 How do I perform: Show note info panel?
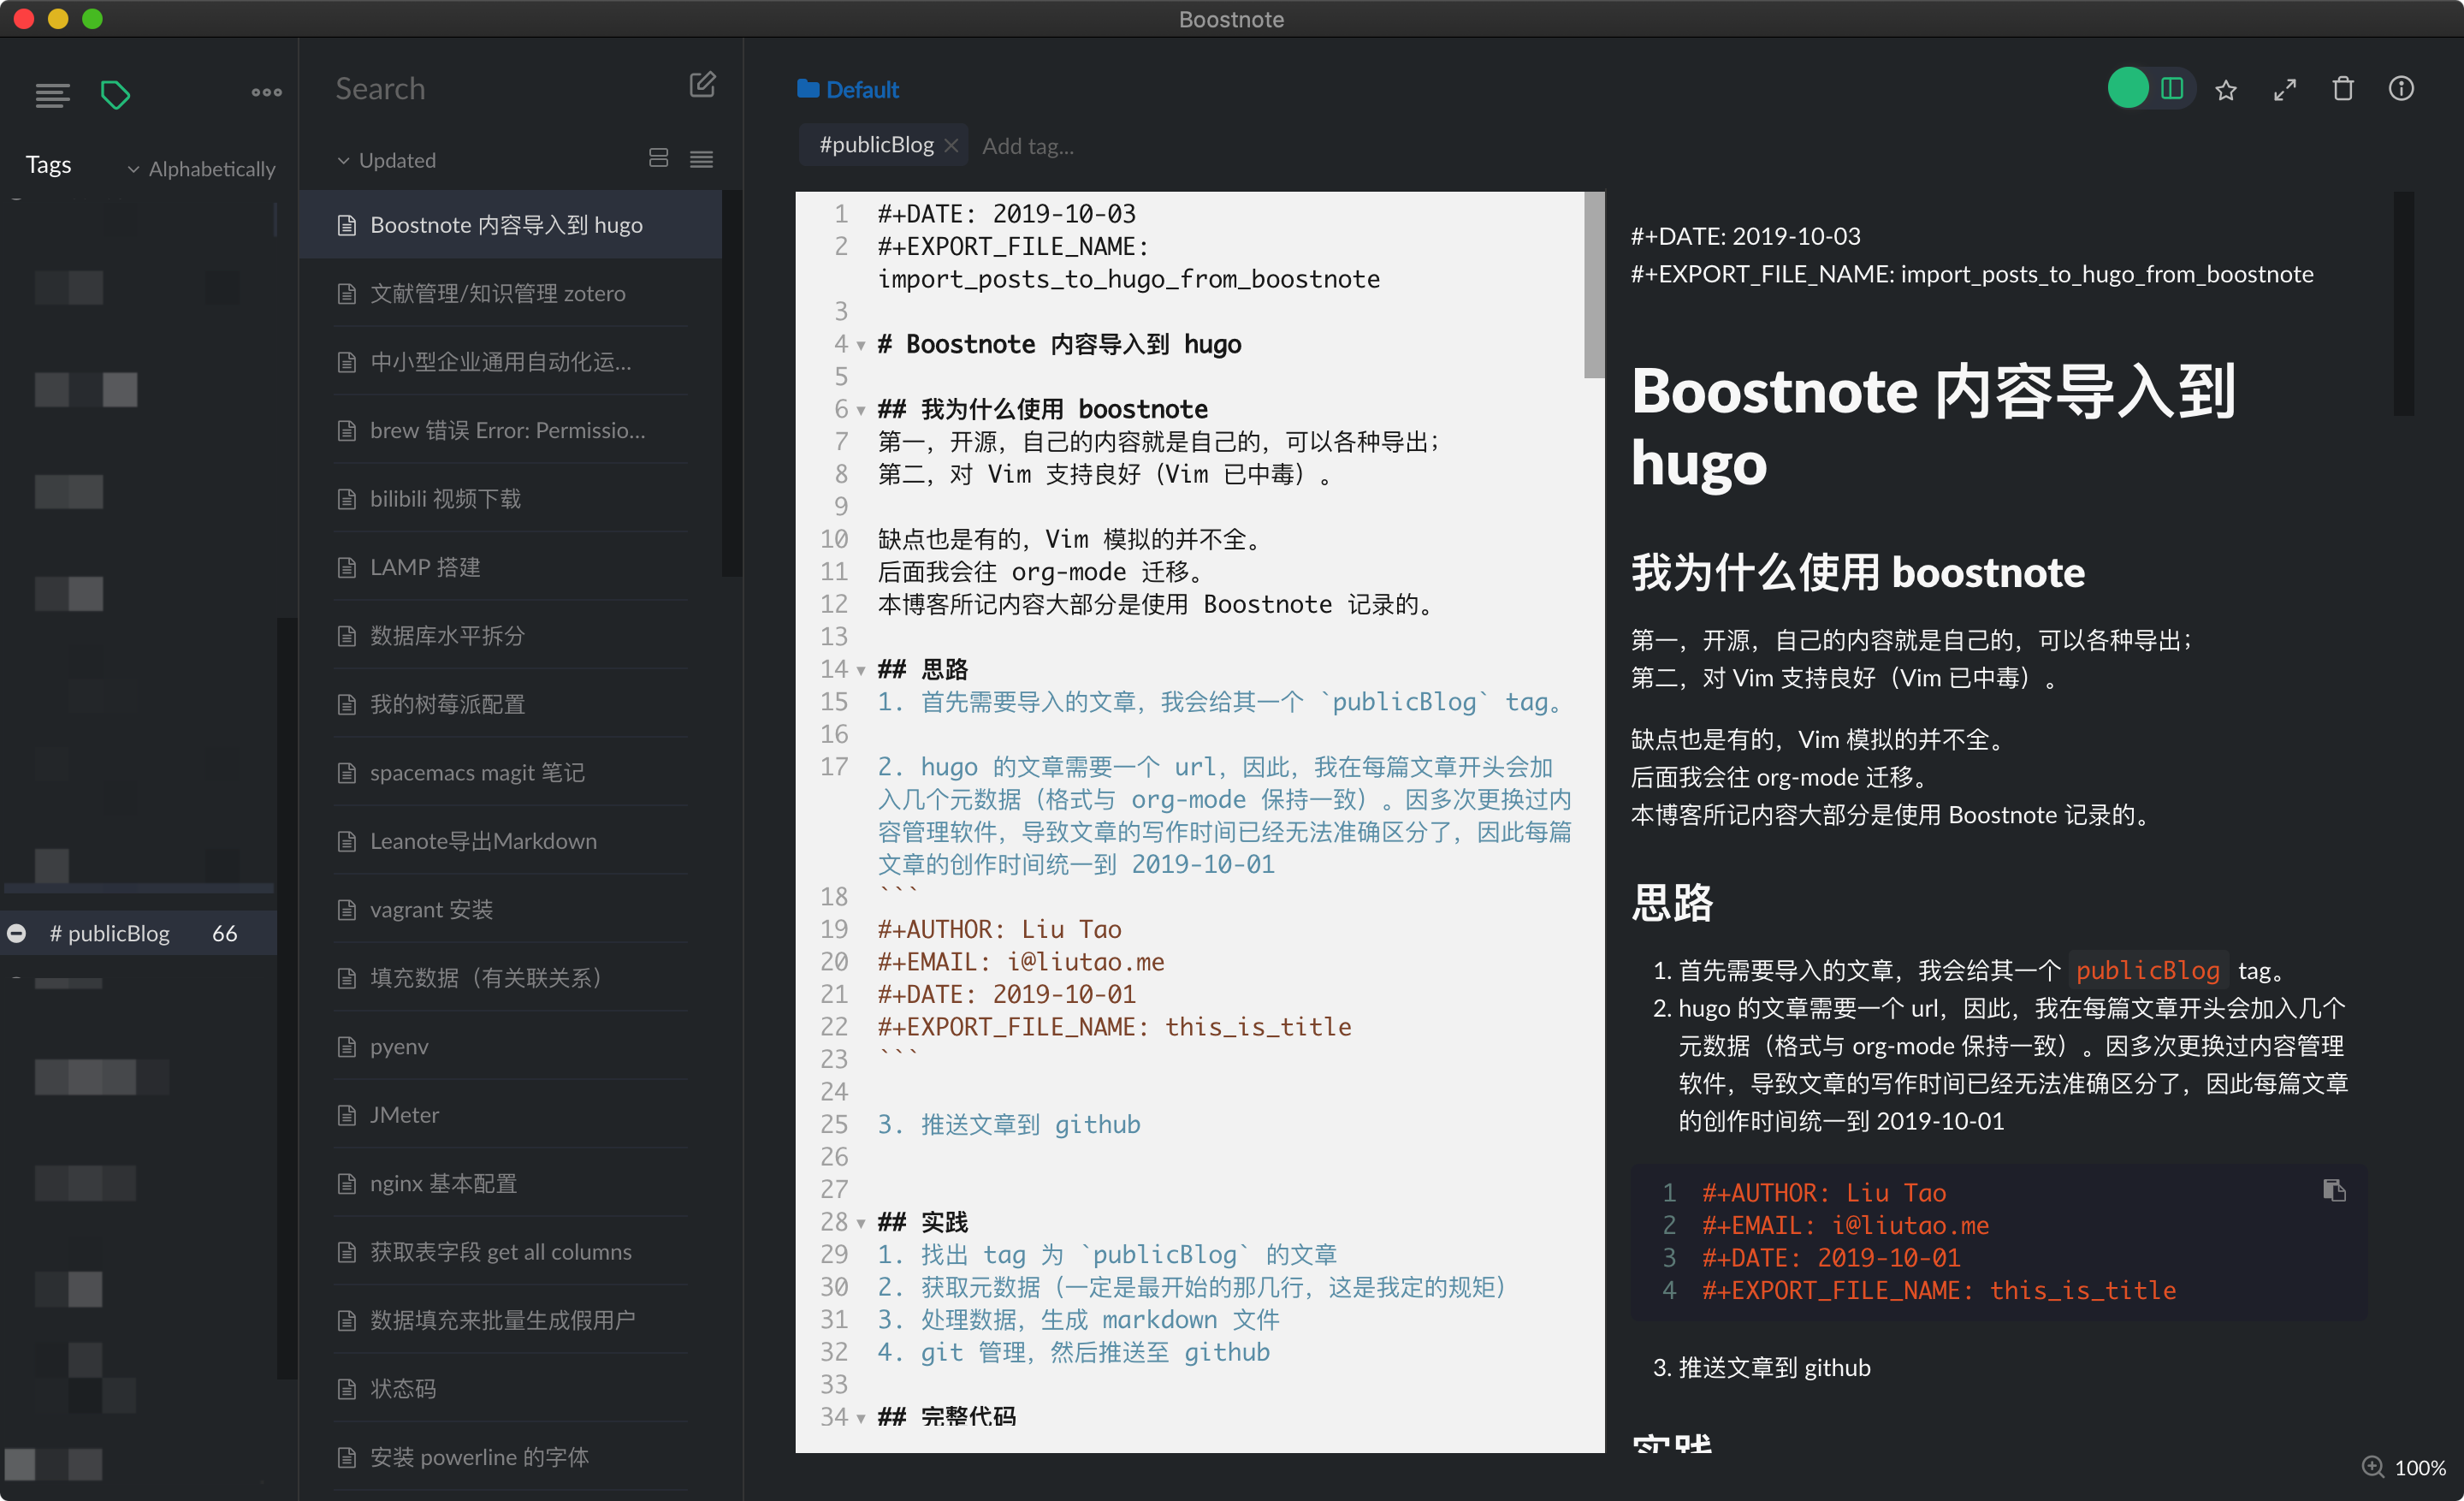(x=2401, y=90)
